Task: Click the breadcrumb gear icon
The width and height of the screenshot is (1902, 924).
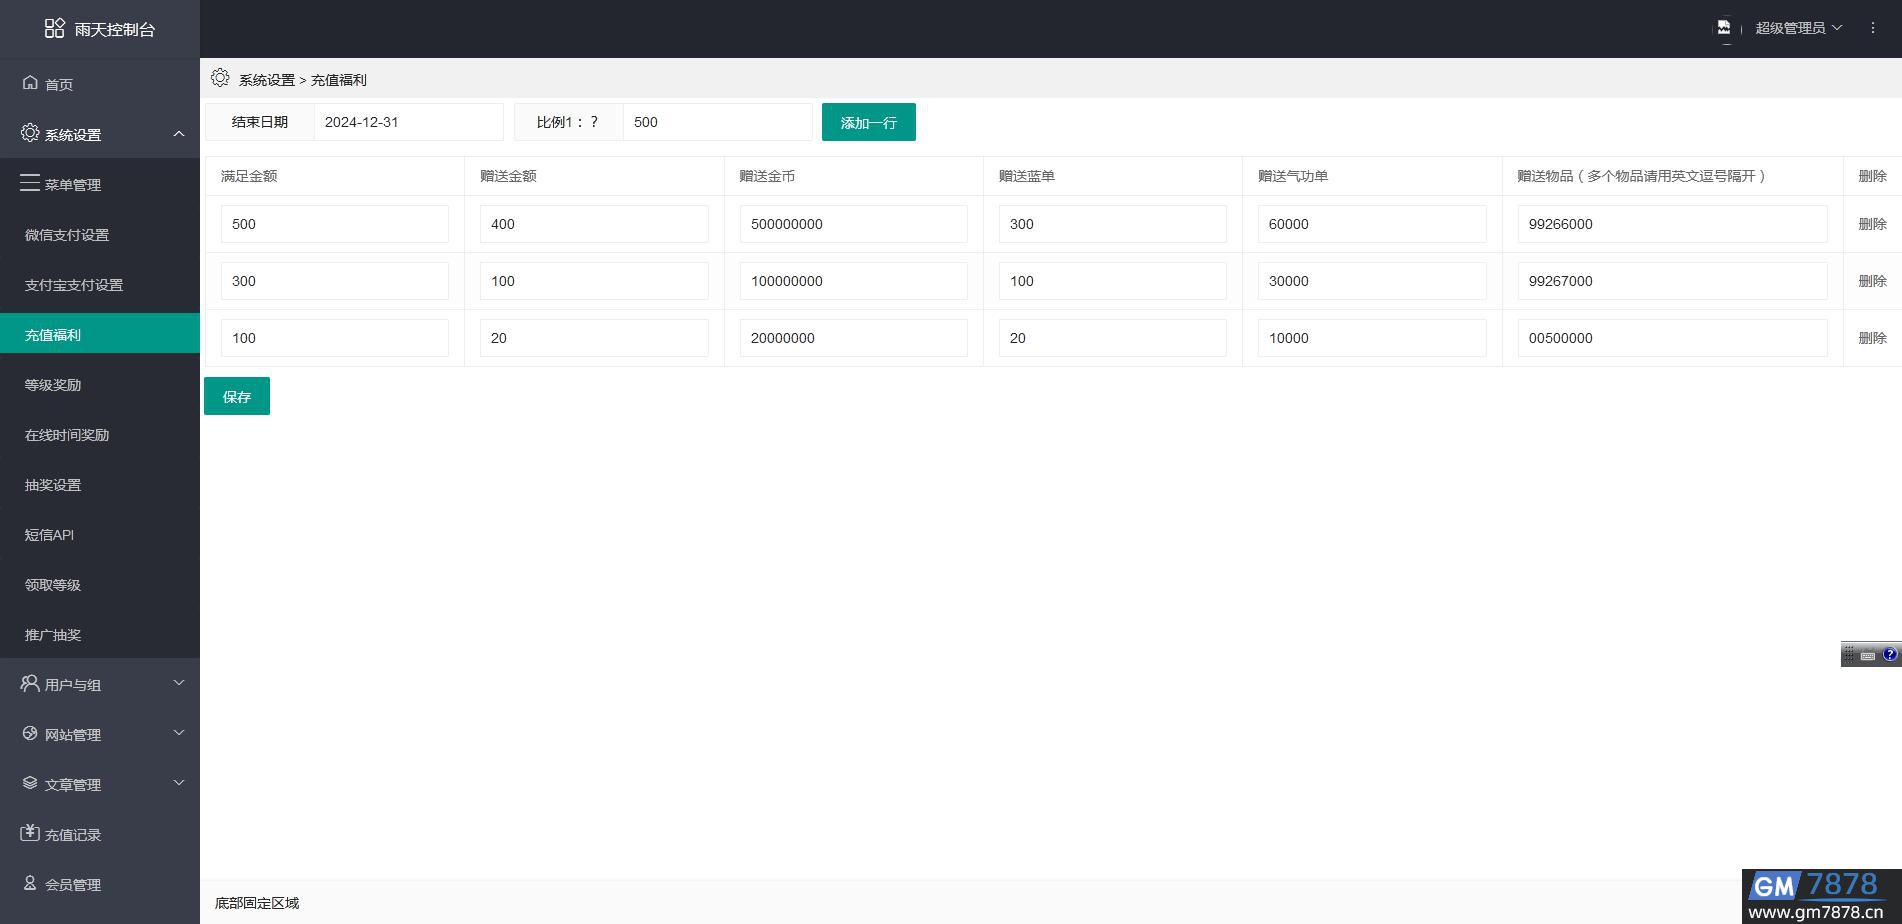Action: pos(220,78)
